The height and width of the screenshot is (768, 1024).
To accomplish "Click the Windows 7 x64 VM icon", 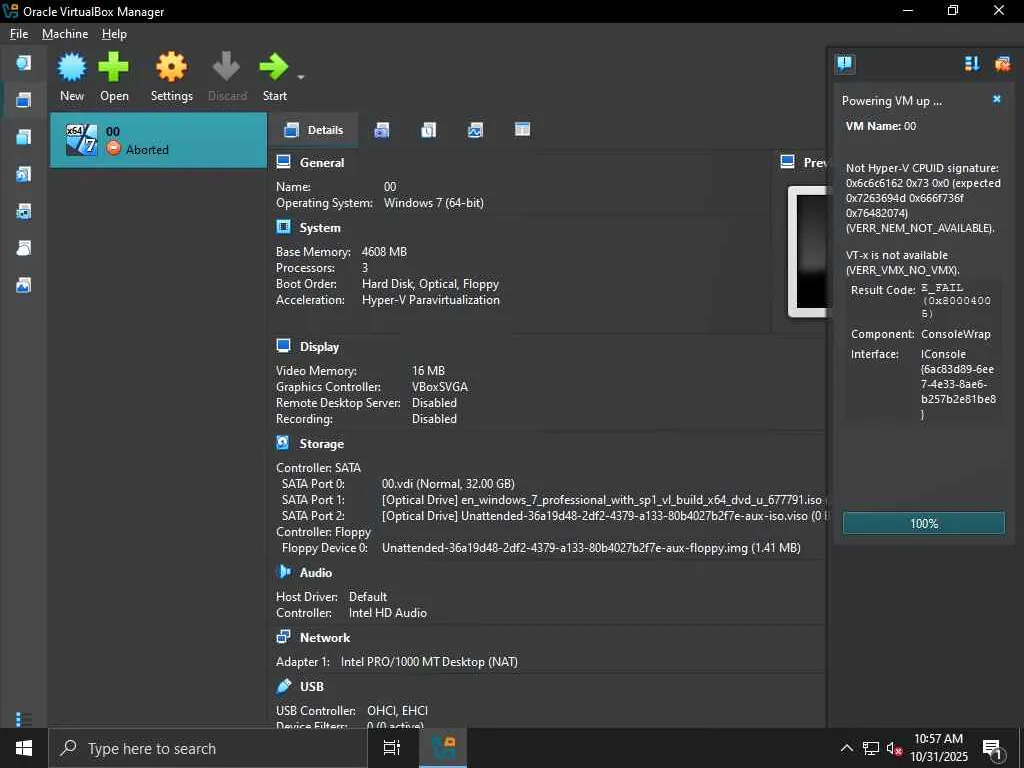I will point(82,140).
